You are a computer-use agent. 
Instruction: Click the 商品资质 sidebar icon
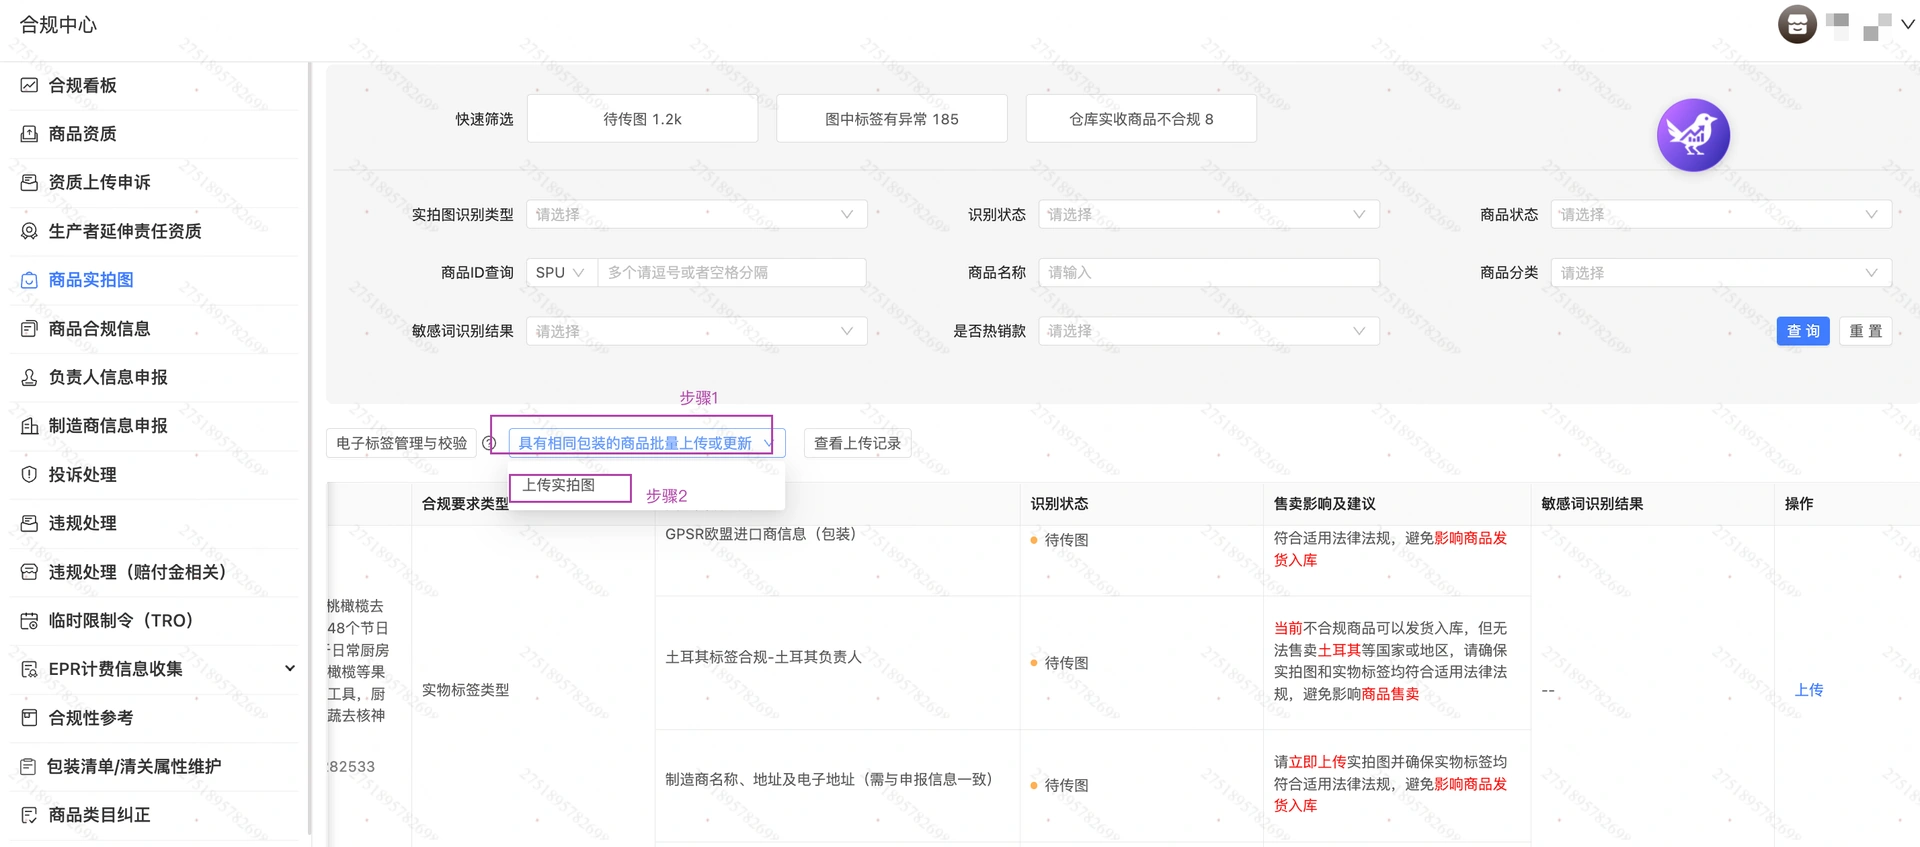tap(29, 133)
